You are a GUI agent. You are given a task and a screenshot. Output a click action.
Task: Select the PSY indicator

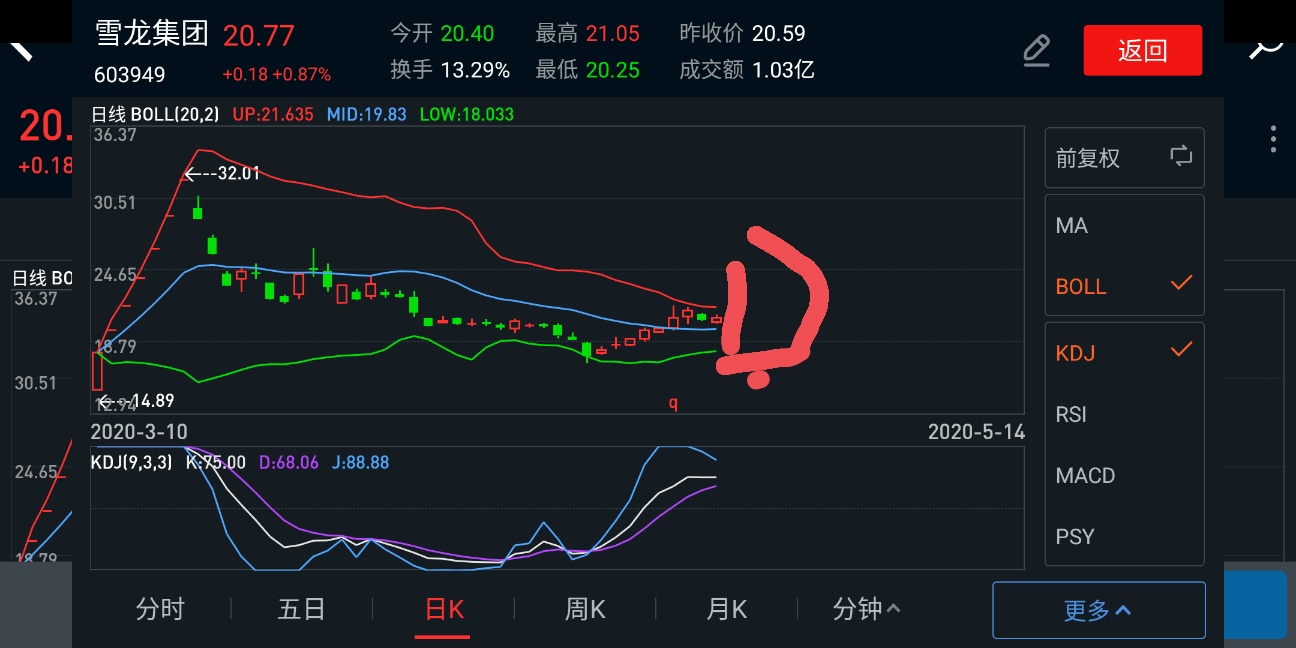tap(1075, 536)
